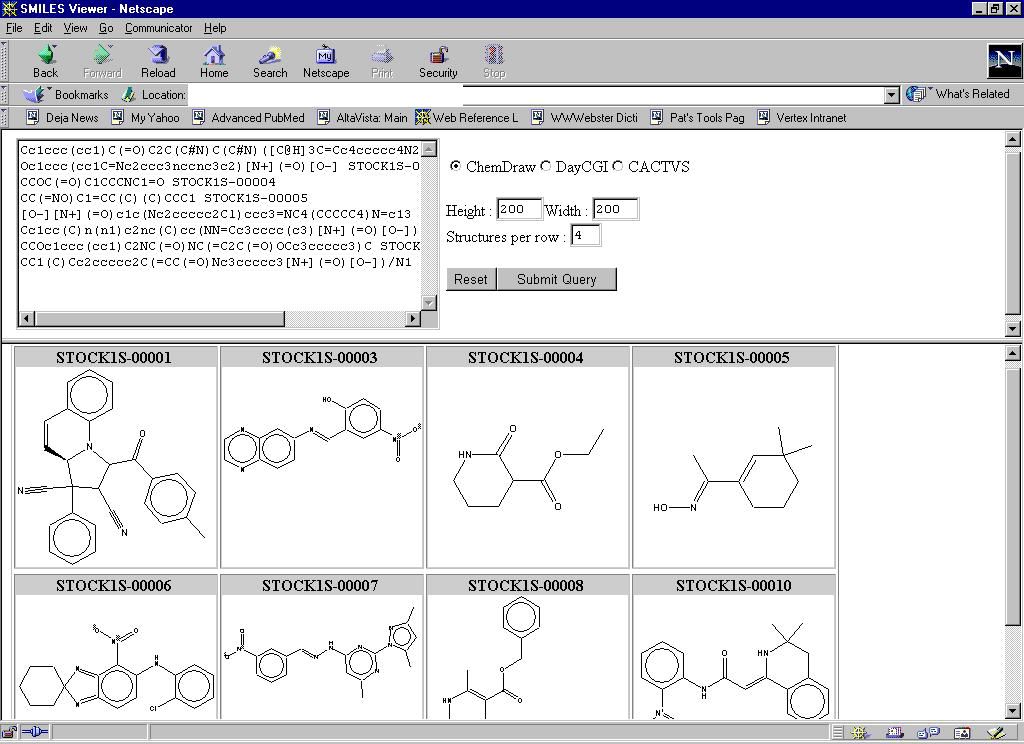
Task: Click SMILES textarea scroll right arrow
Action: [413, 319]
